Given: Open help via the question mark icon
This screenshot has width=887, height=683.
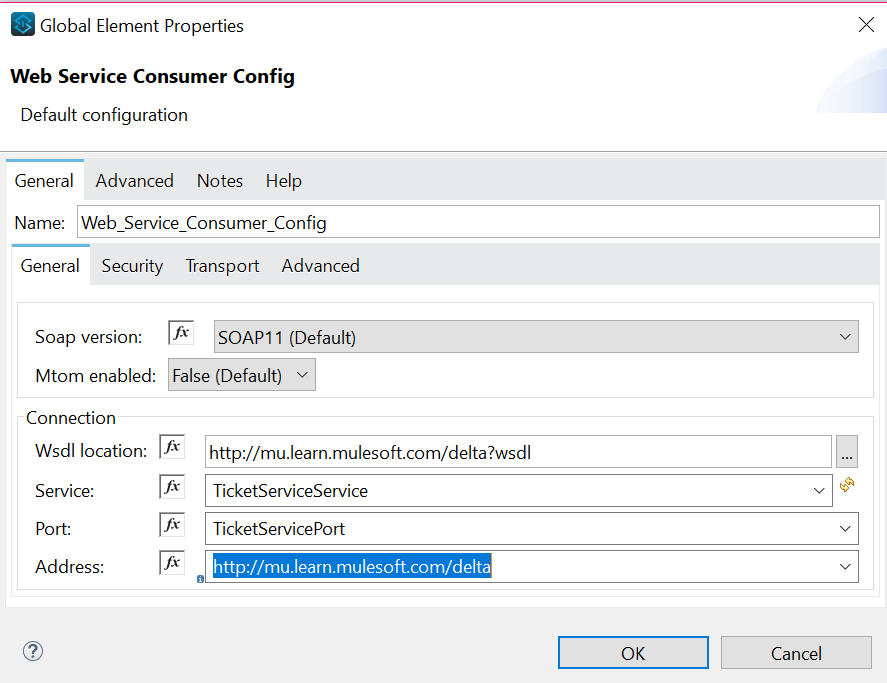Looking at the screenshot, I should (x=32, y=651).
